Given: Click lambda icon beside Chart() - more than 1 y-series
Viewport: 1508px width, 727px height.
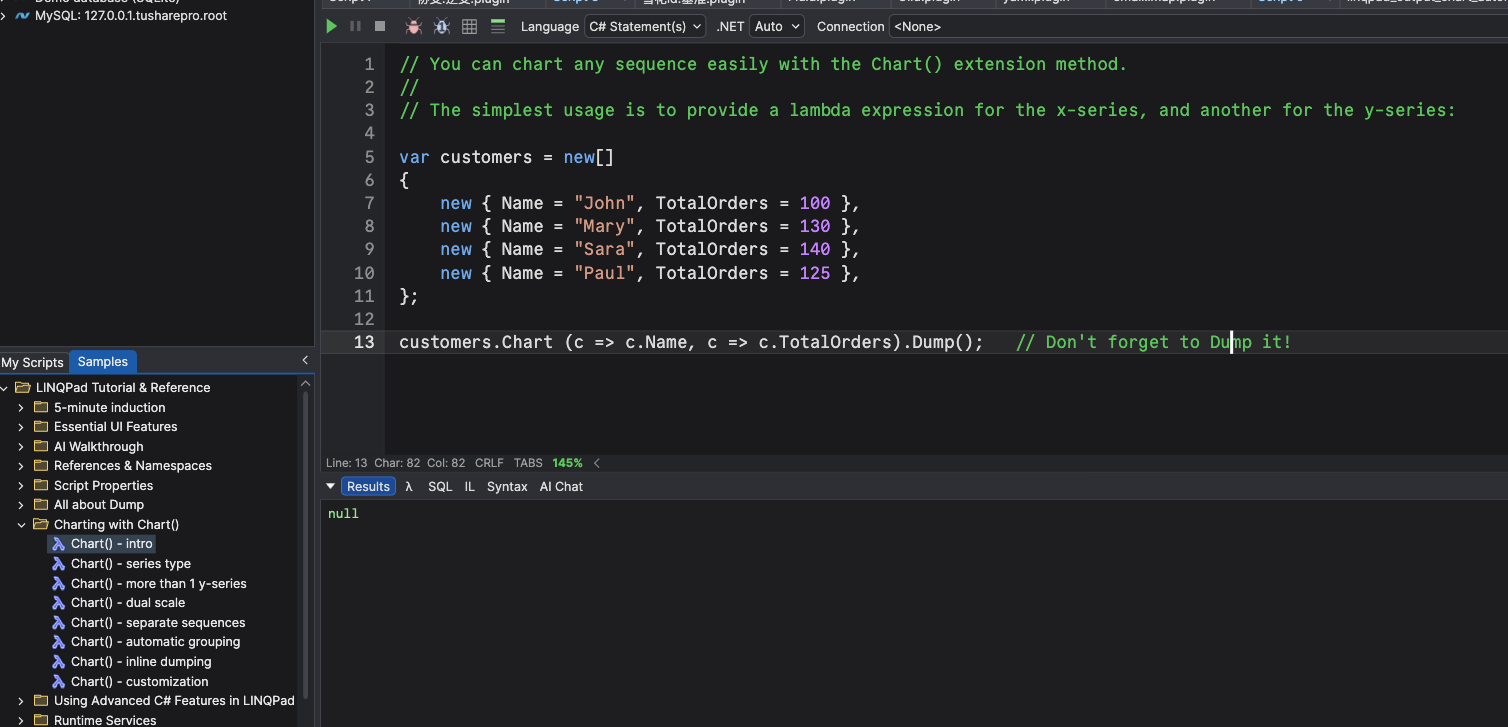Looking at the screenshot, I should pos(59,583).
